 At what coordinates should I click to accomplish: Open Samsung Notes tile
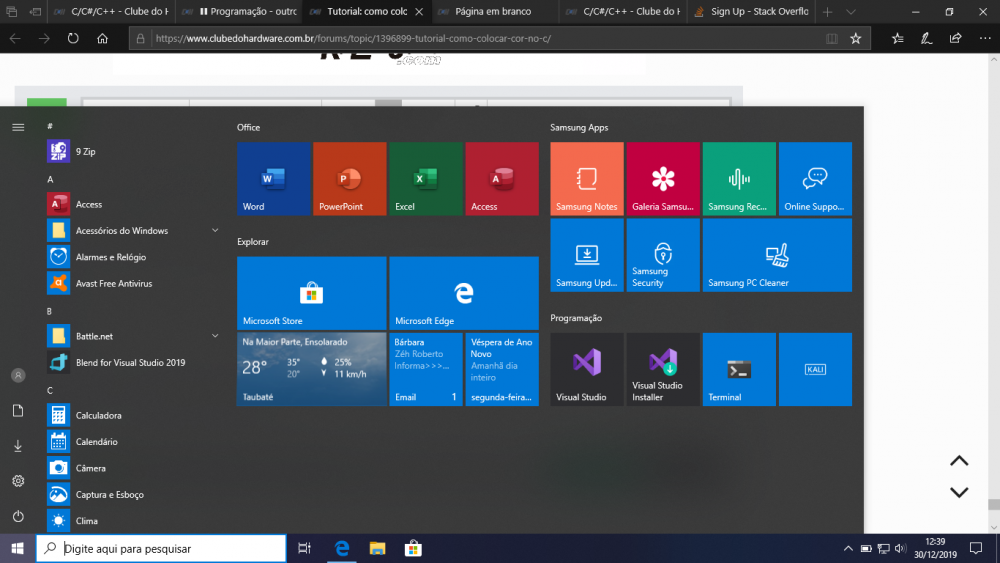tap(587, 179)
